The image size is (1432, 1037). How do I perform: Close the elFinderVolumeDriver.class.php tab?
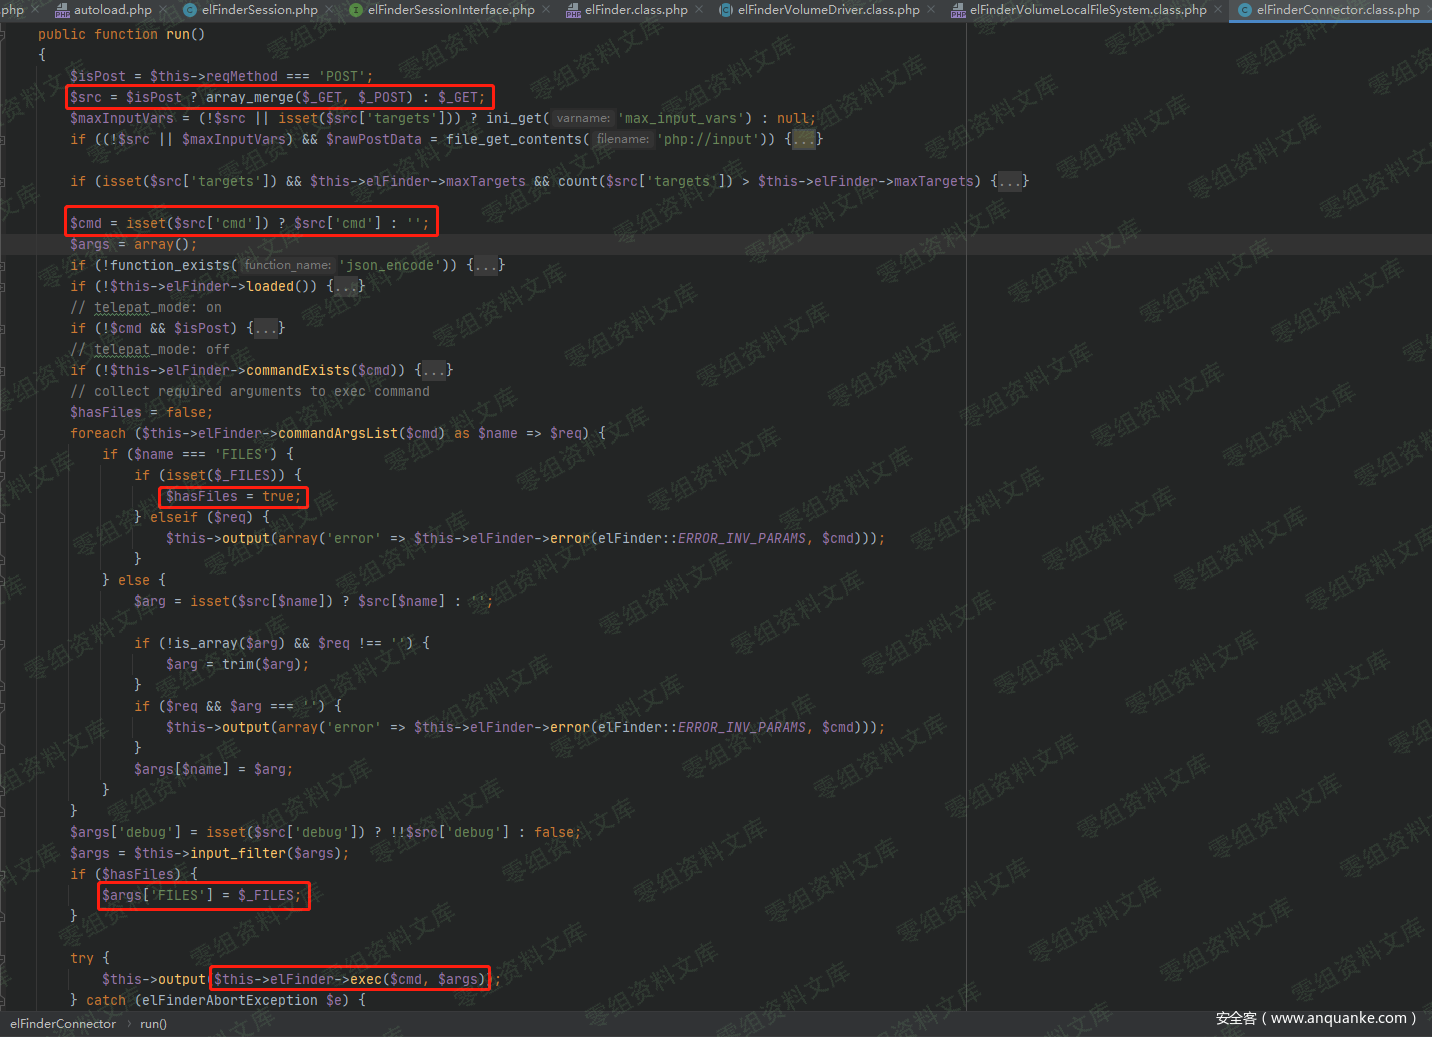pyautogui.click(x=931, y=10)
